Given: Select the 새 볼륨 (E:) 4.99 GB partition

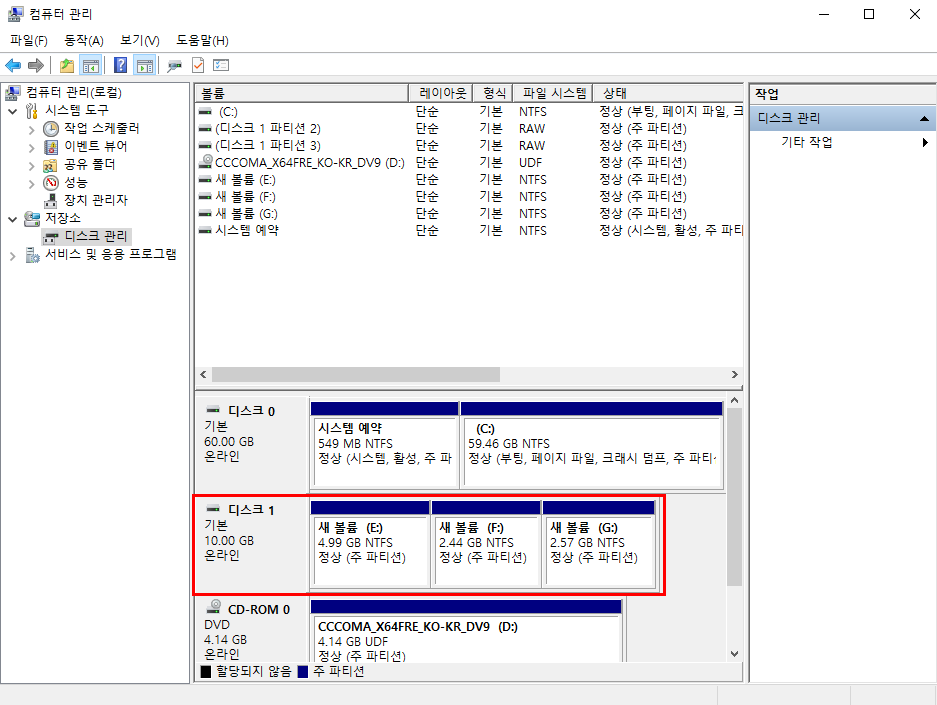Looking at the screenshot, I should point(370,544).
